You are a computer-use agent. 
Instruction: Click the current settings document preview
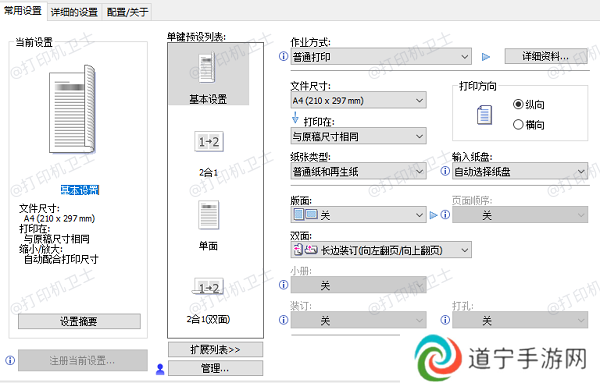72,109
